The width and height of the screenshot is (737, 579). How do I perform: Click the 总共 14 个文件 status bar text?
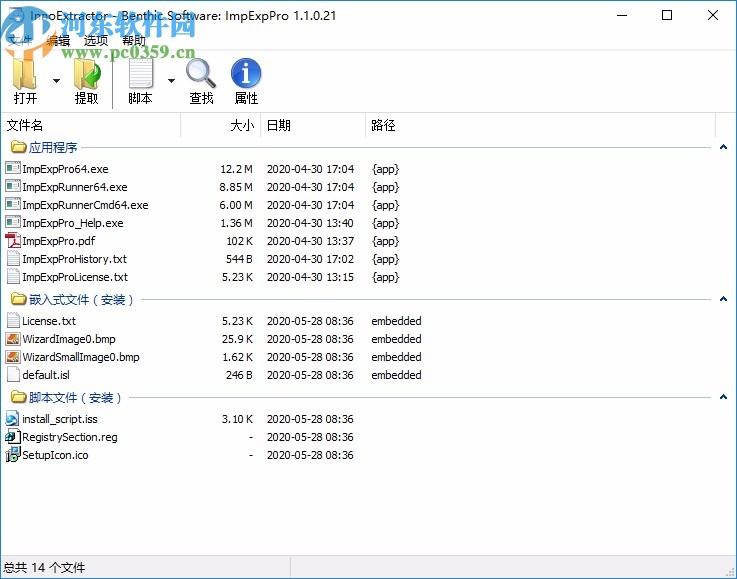45,567
